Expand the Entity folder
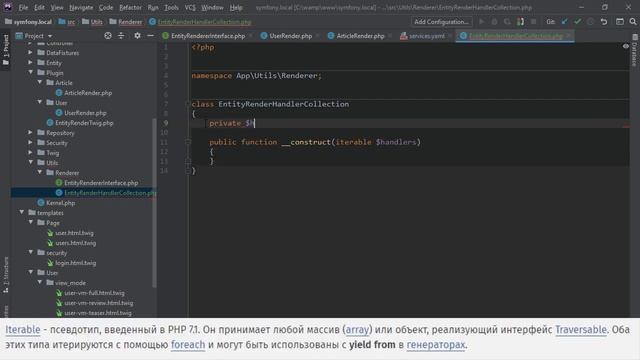The height and width of the screenshot is (360, 640). pos(30,62)
